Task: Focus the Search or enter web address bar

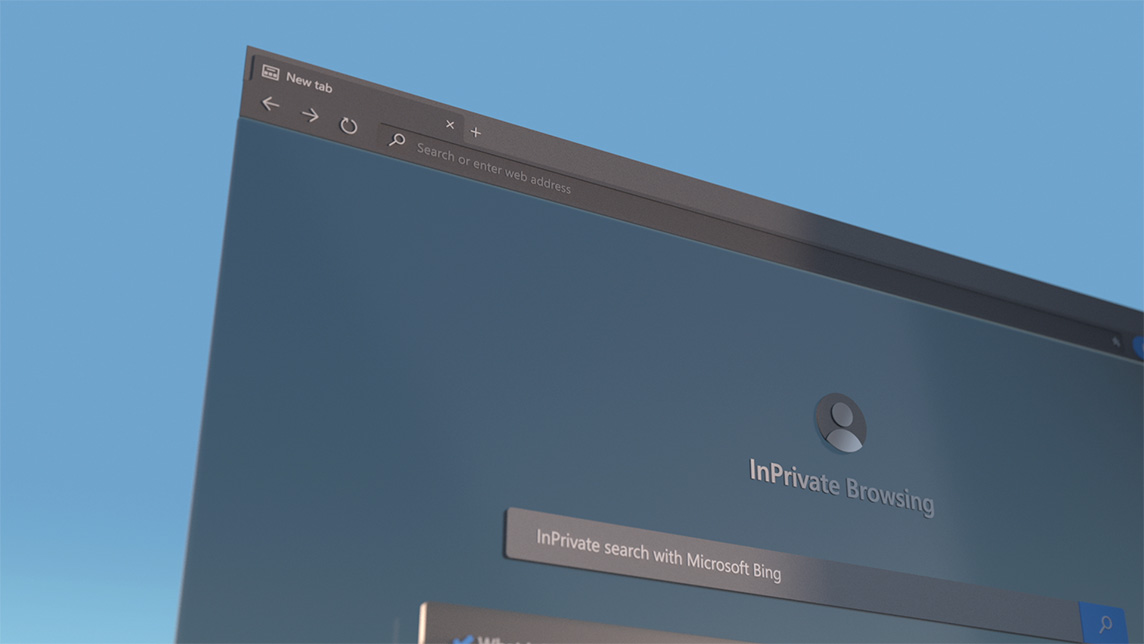Action: [751, 239]
